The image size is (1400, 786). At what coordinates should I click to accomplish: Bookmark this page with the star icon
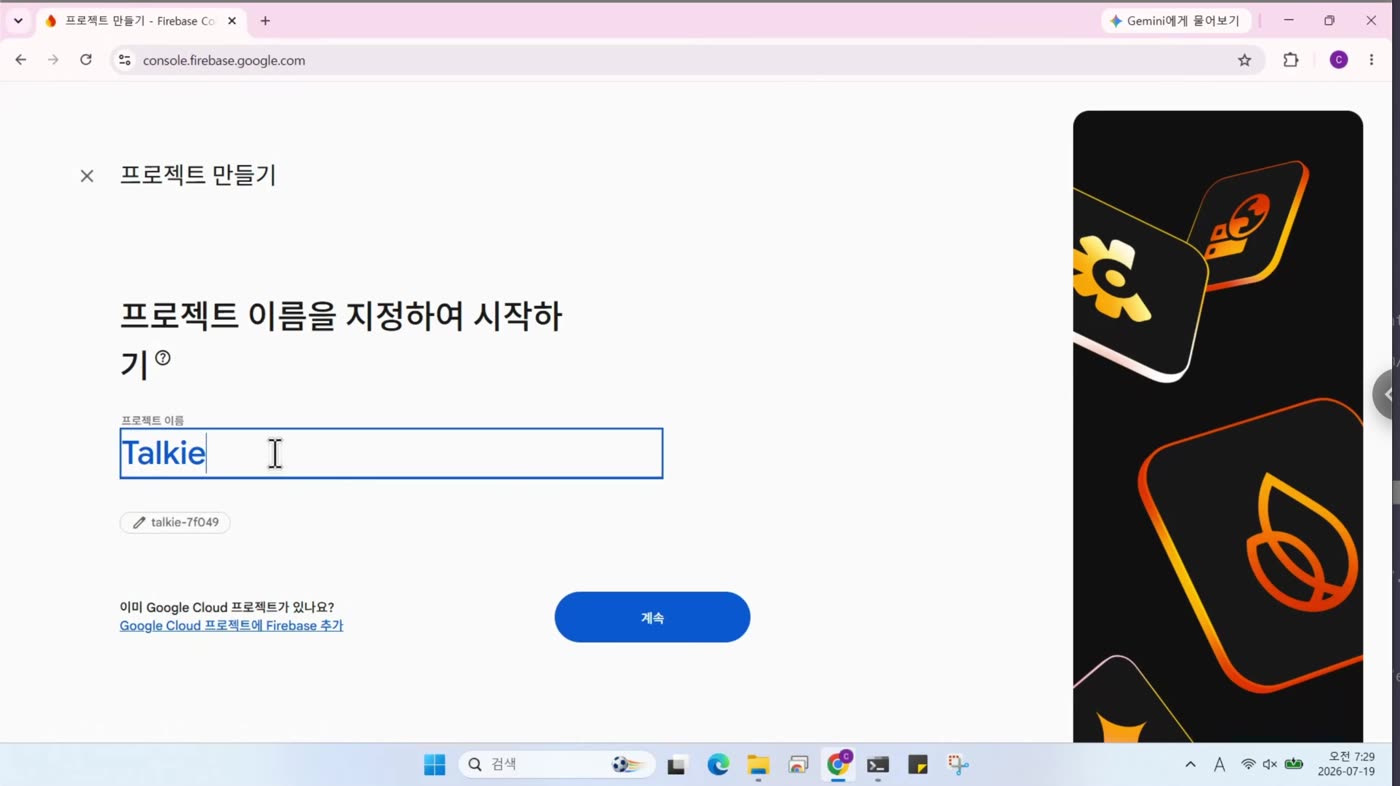pos(1244,60)
